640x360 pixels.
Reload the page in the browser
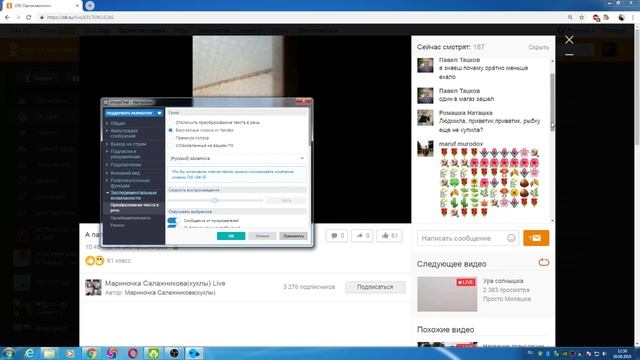pyautogui.click(x=29, y=18)
